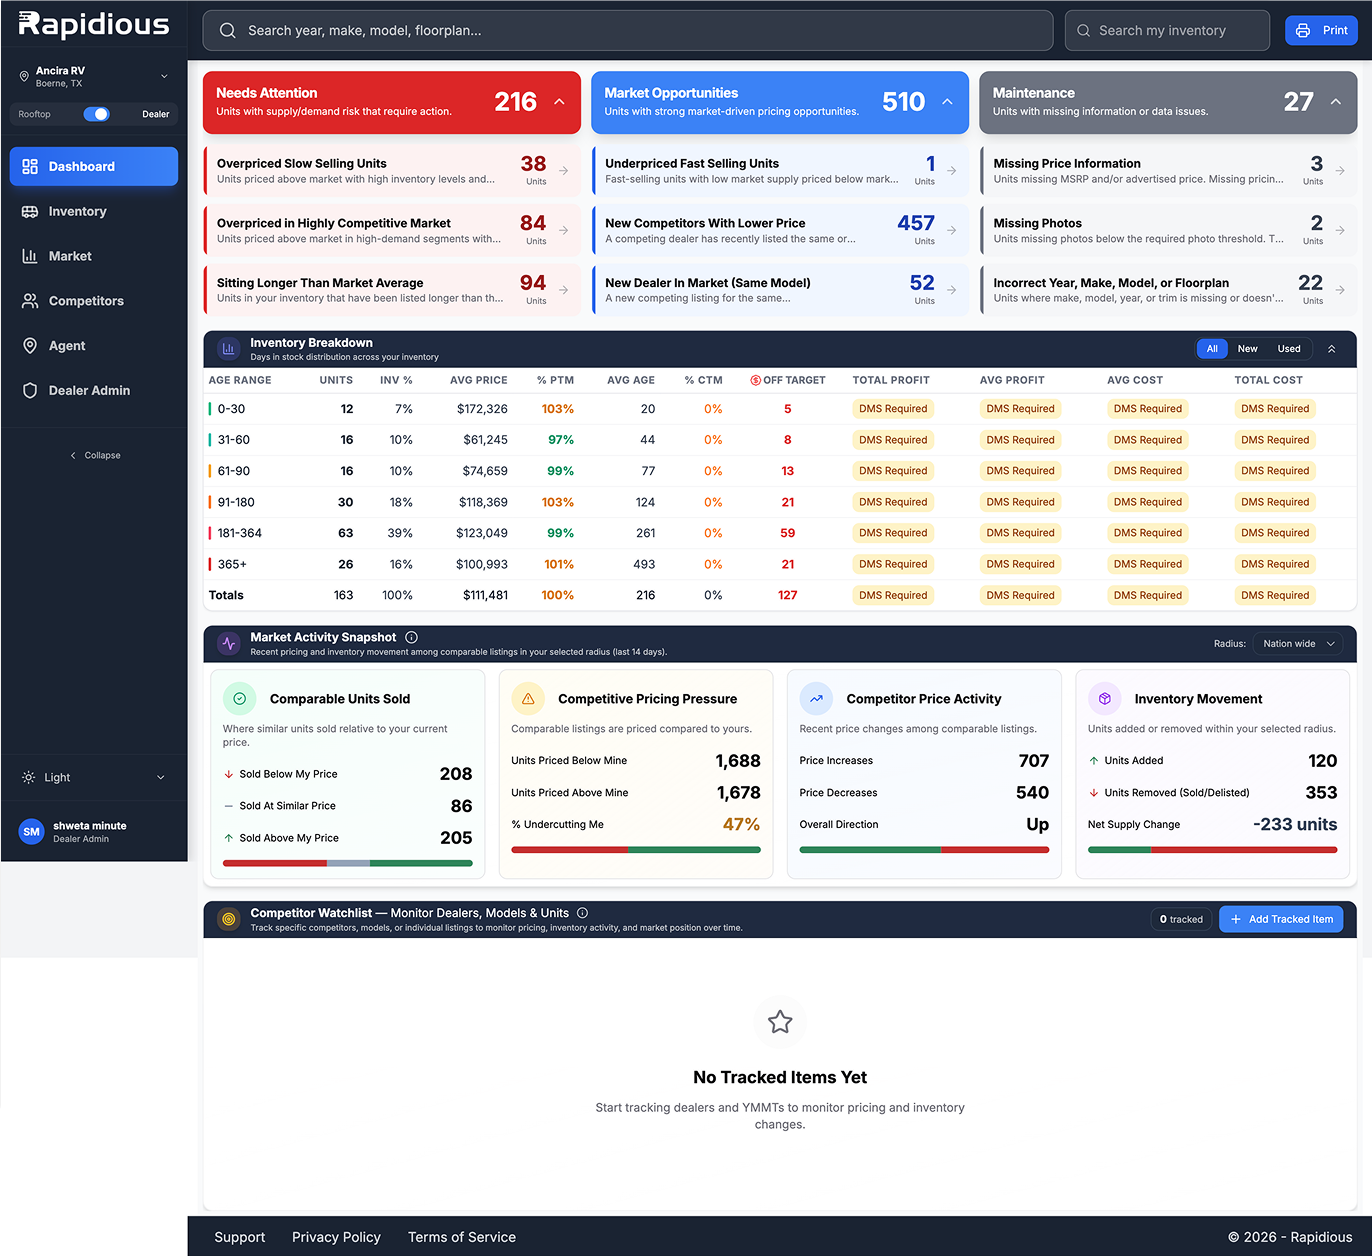Click the SM user avatar

32,831
